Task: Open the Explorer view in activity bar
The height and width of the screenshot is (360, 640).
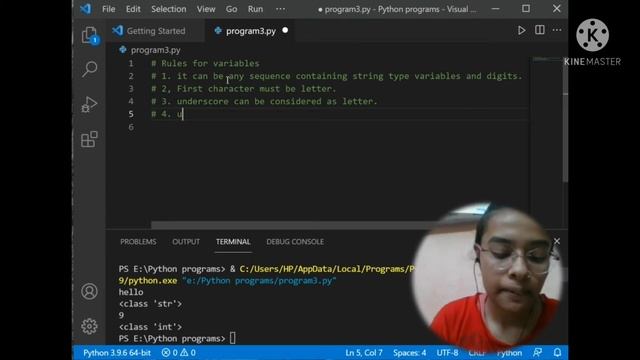Action: point(89,35)
